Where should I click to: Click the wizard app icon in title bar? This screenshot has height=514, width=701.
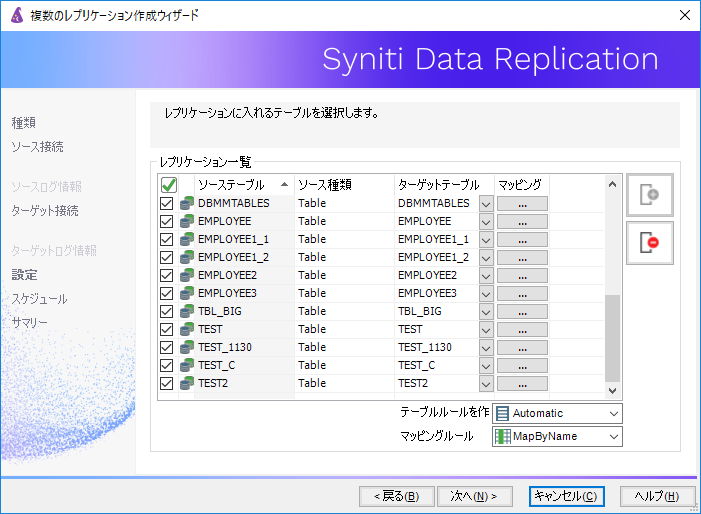tap(17, 15)
